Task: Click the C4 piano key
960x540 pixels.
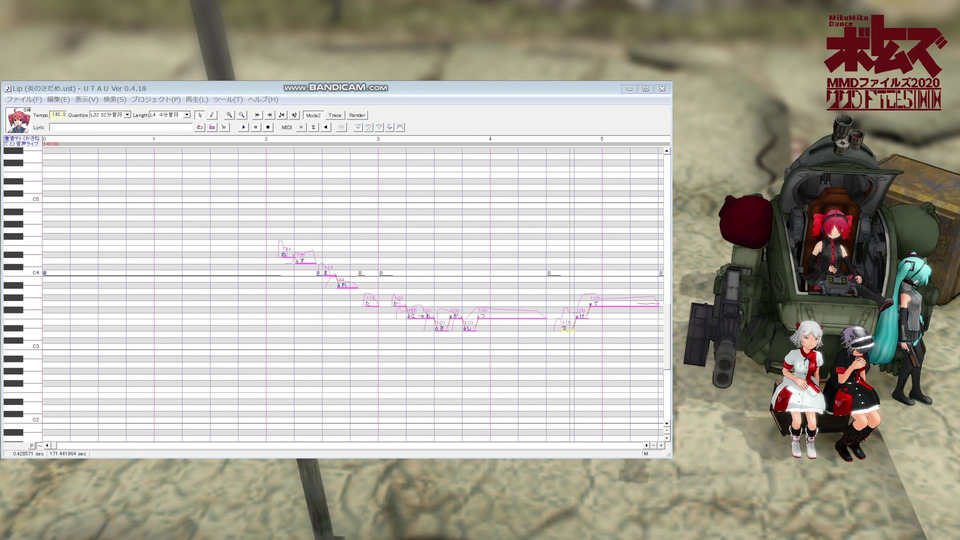Action: (23, 273)
